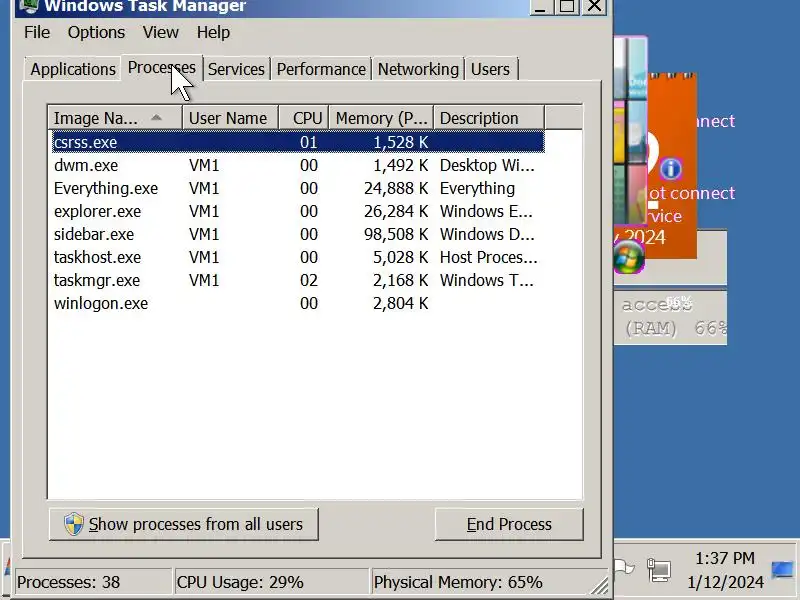Open the Options menu
This screenshot has width=800, height=600.
point(96,32)
